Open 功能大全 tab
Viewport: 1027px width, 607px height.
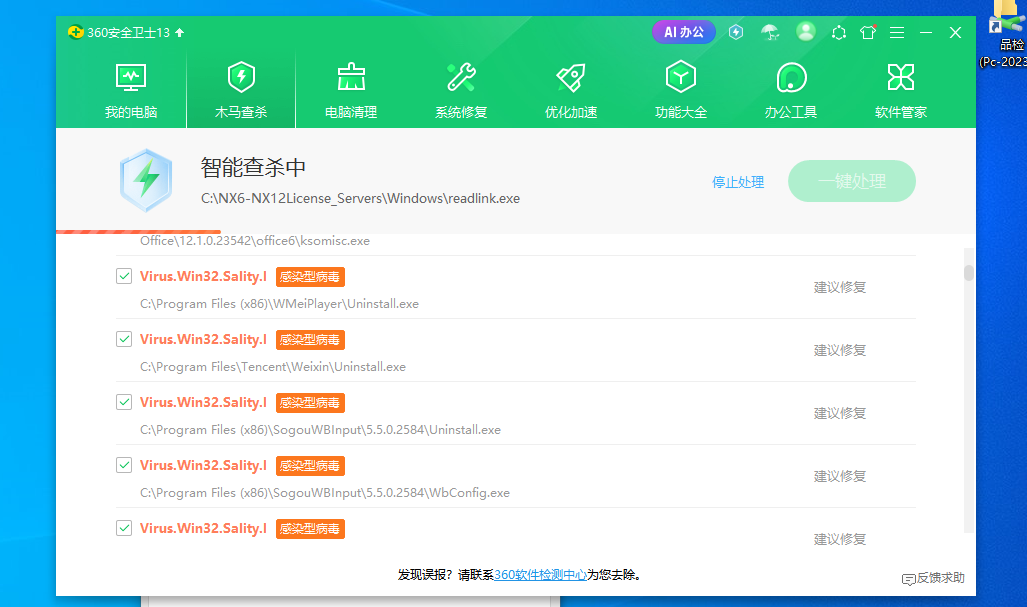coord(681,90)
